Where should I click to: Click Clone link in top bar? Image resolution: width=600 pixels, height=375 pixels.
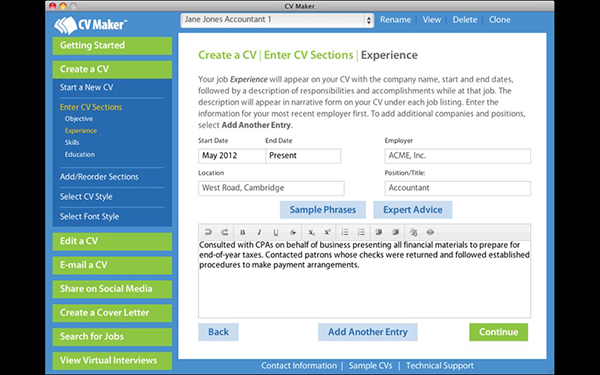coord(499,20)
